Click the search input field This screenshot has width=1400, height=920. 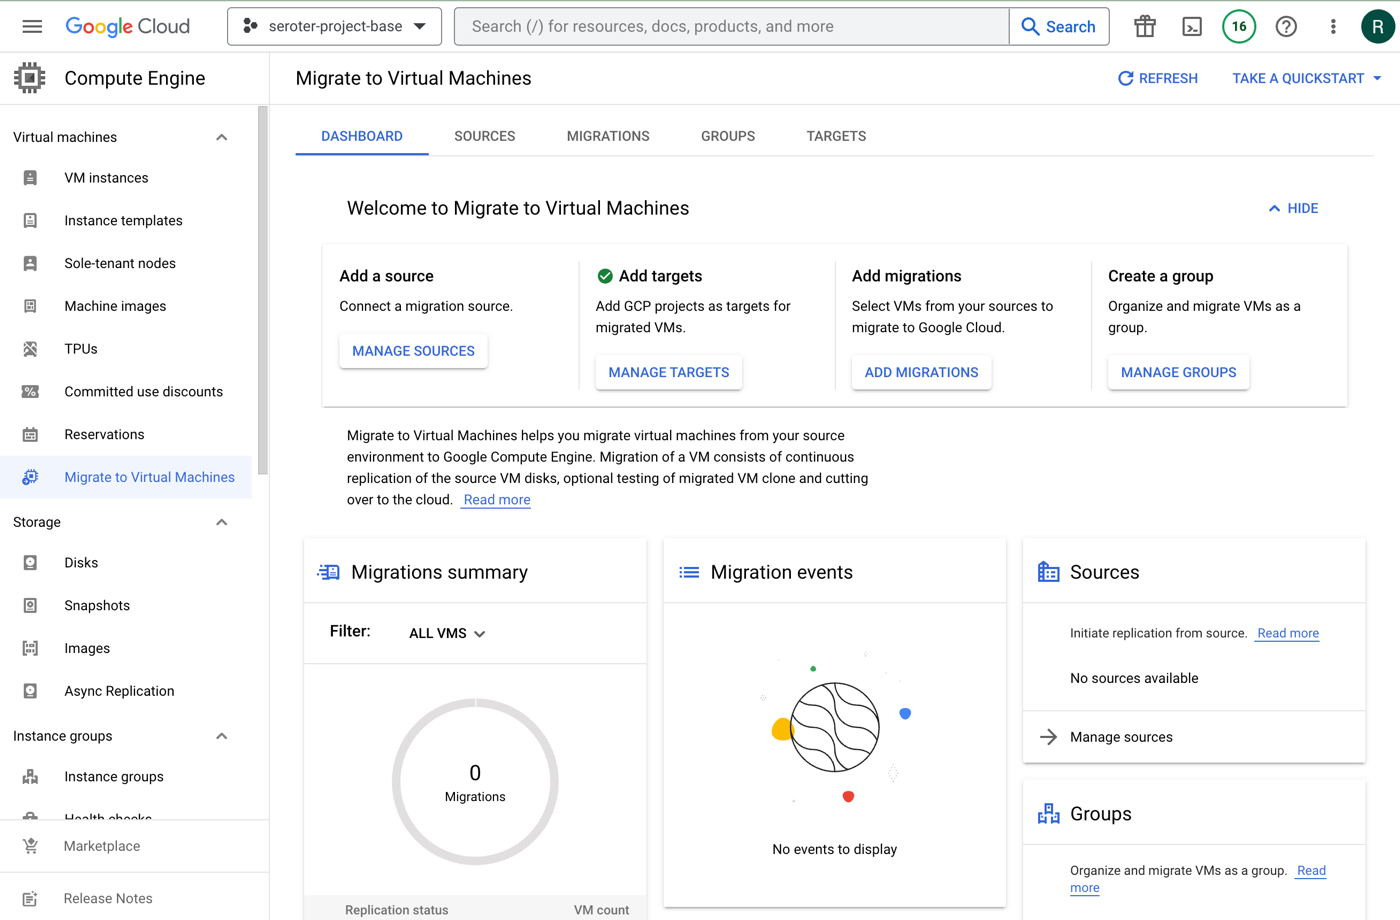coord(730,27)
